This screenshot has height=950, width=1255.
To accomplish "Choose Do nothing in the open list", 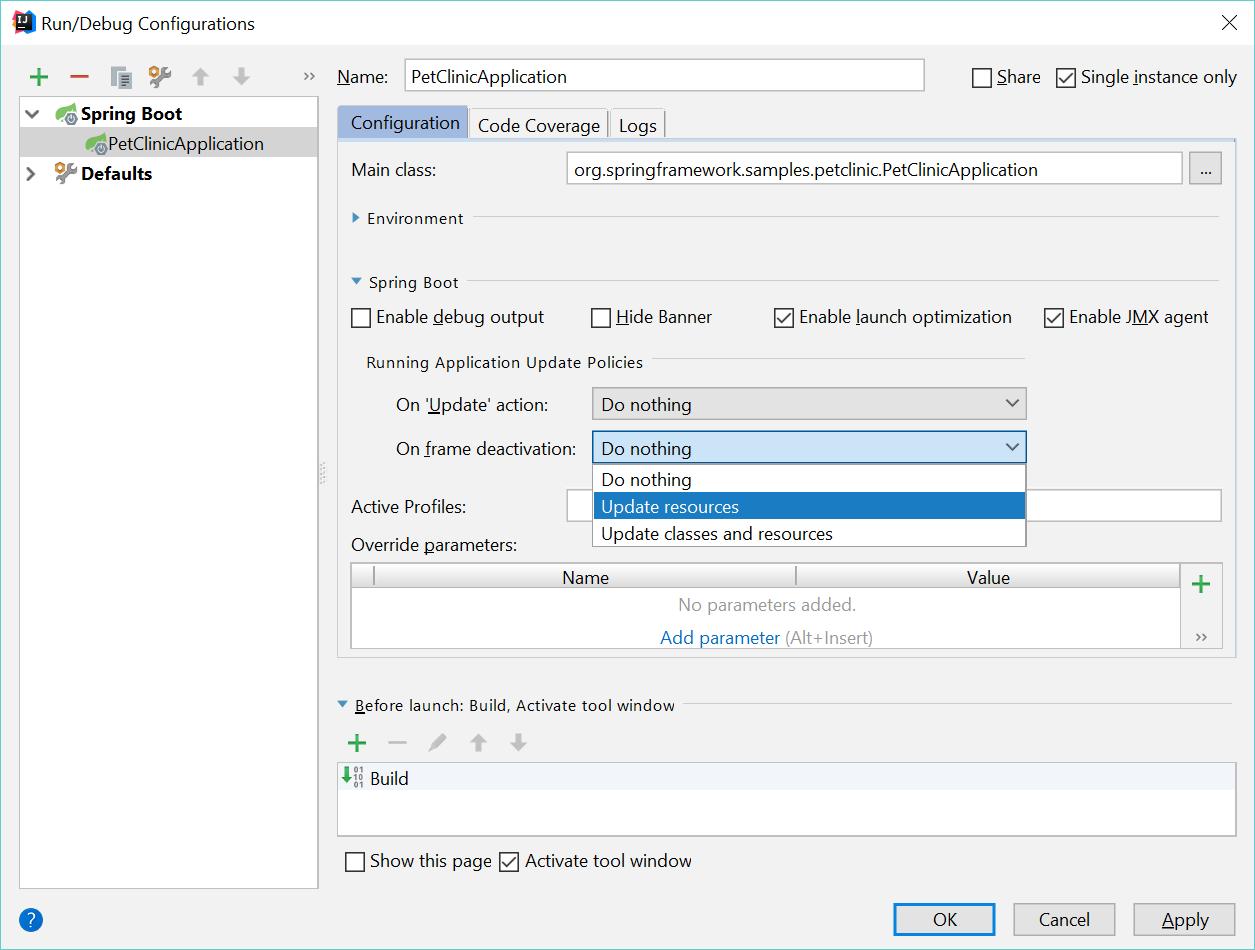I will (809, 479).
